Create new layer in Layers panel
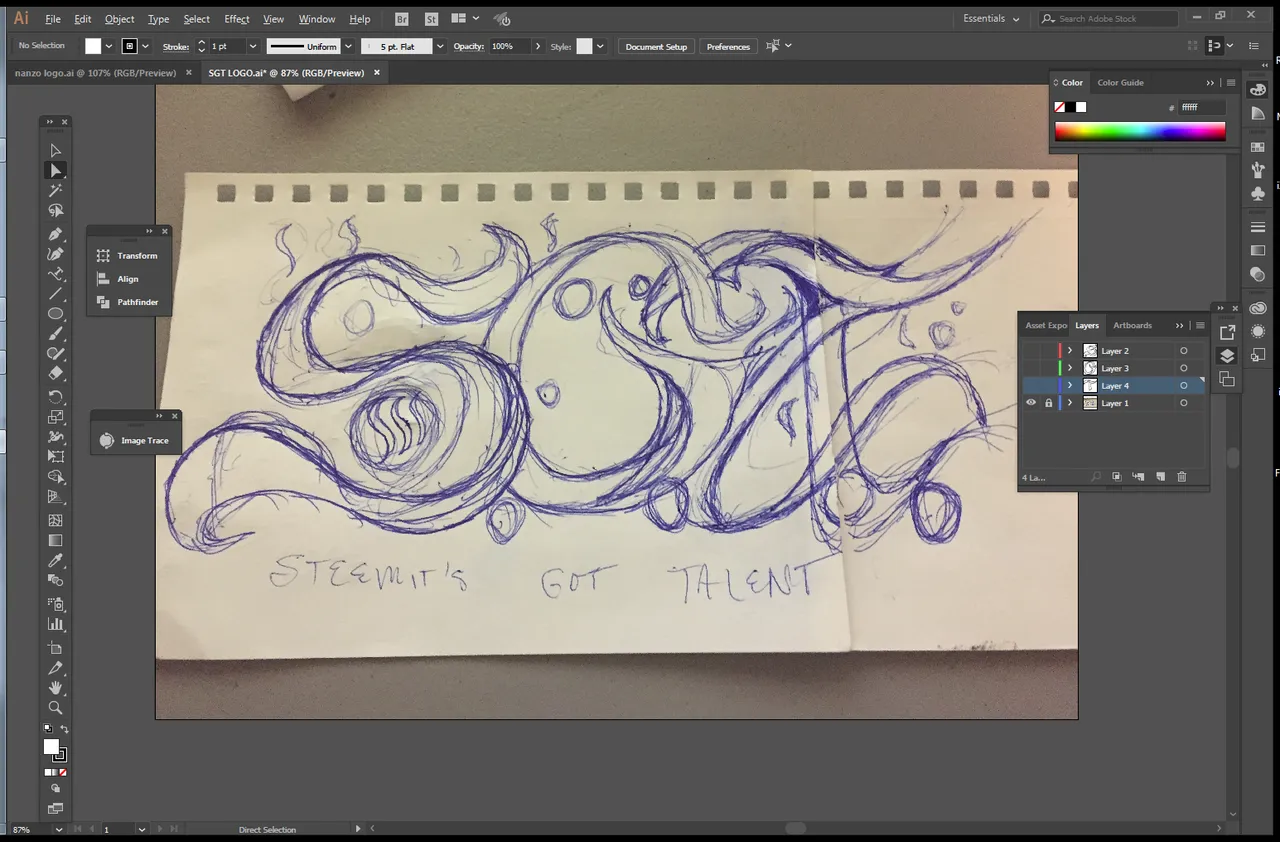The width and height of the screenshot is (1280, 842). click(1160, 477)
